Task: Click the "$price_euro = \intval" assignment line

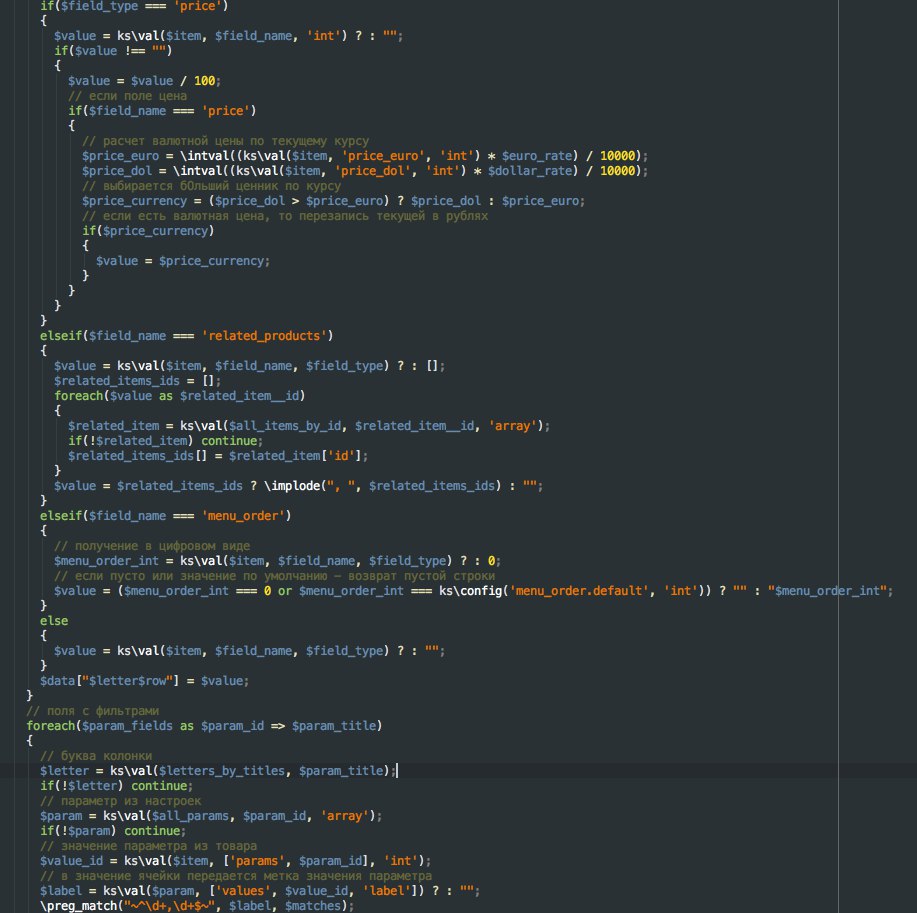Action: click(x=365, y=156)
